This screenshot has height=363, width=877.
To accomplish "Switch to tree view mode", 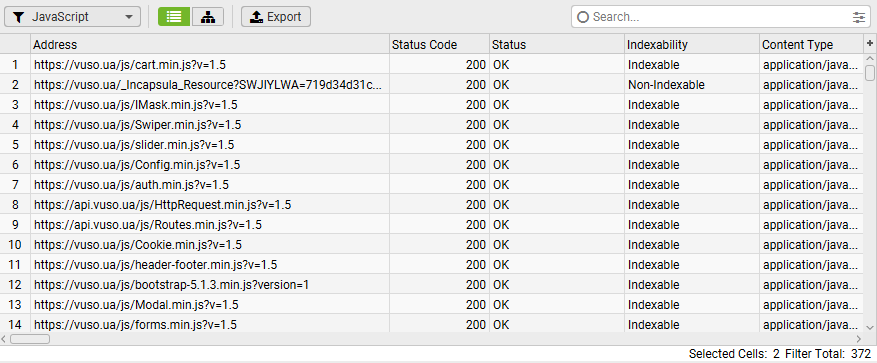I will [x=208, y=17].
